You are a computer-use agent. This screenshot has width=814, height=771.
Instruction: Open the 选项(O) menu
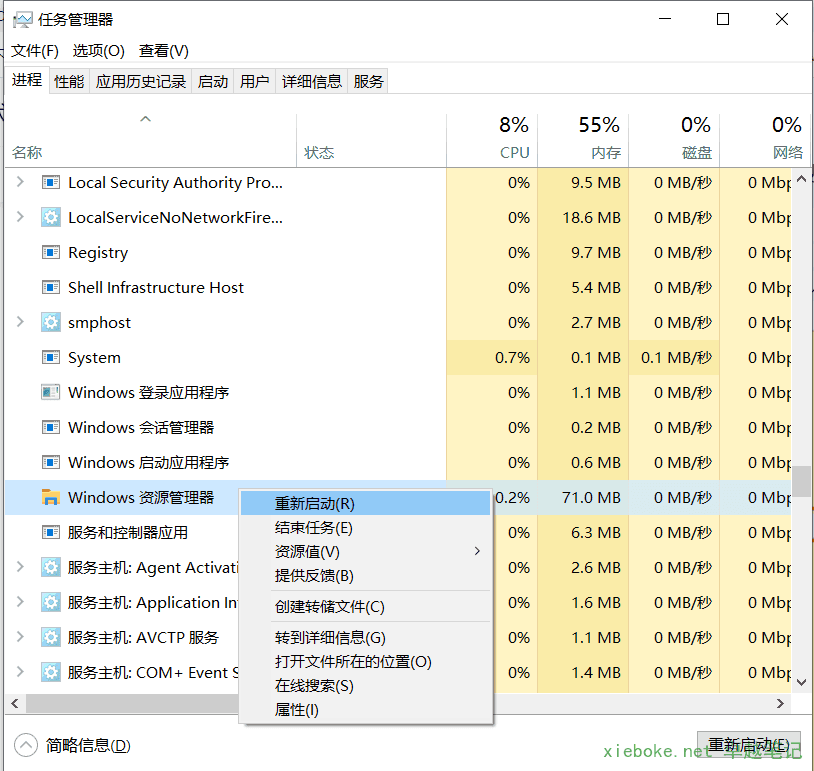click(x=98, y=51)
